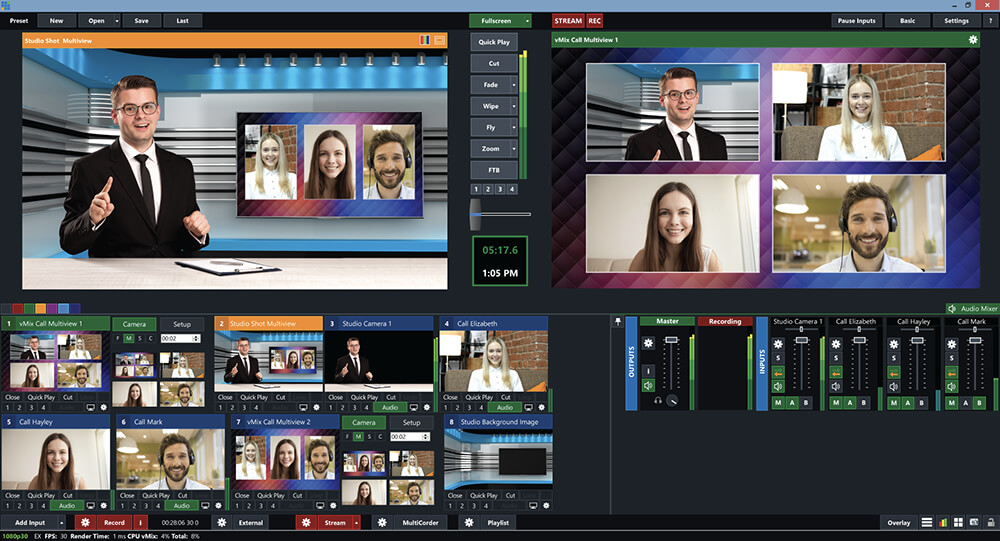Open gear settings for Call Elizabeth input
1000x541 pixels.
(539, 408)
